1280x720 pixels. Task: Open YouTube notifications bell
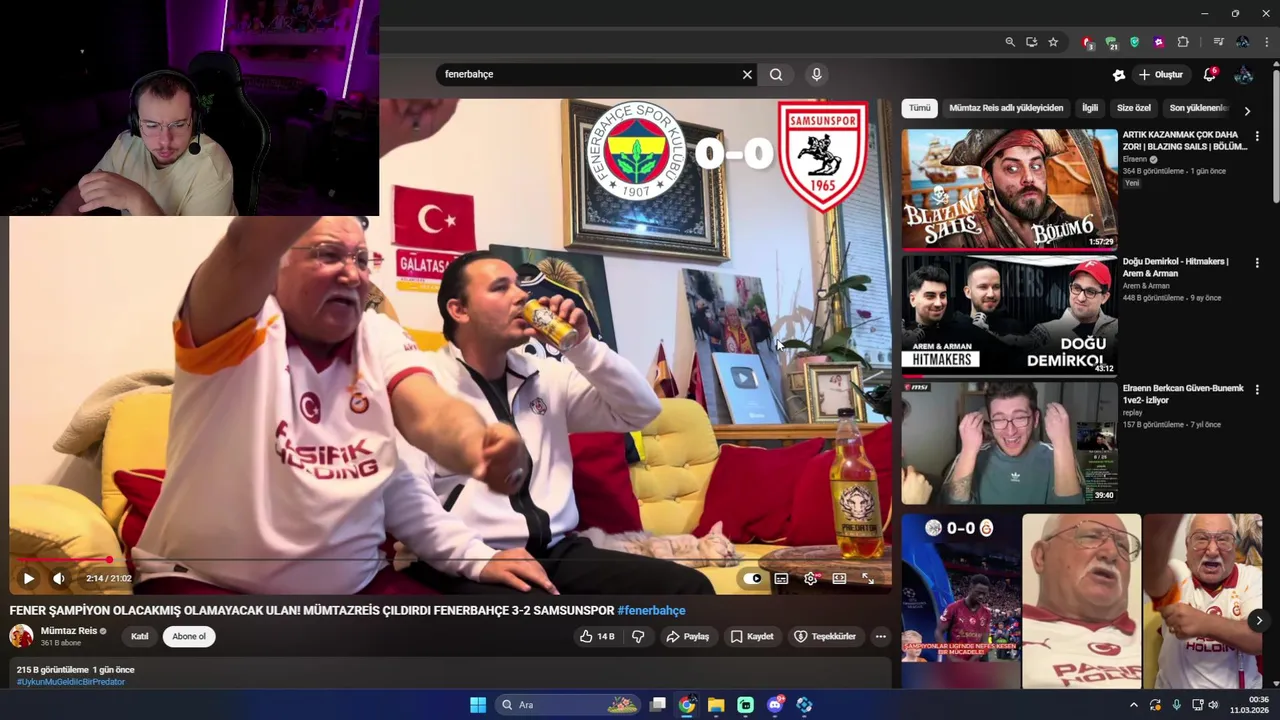click(x=1209, y=75)
